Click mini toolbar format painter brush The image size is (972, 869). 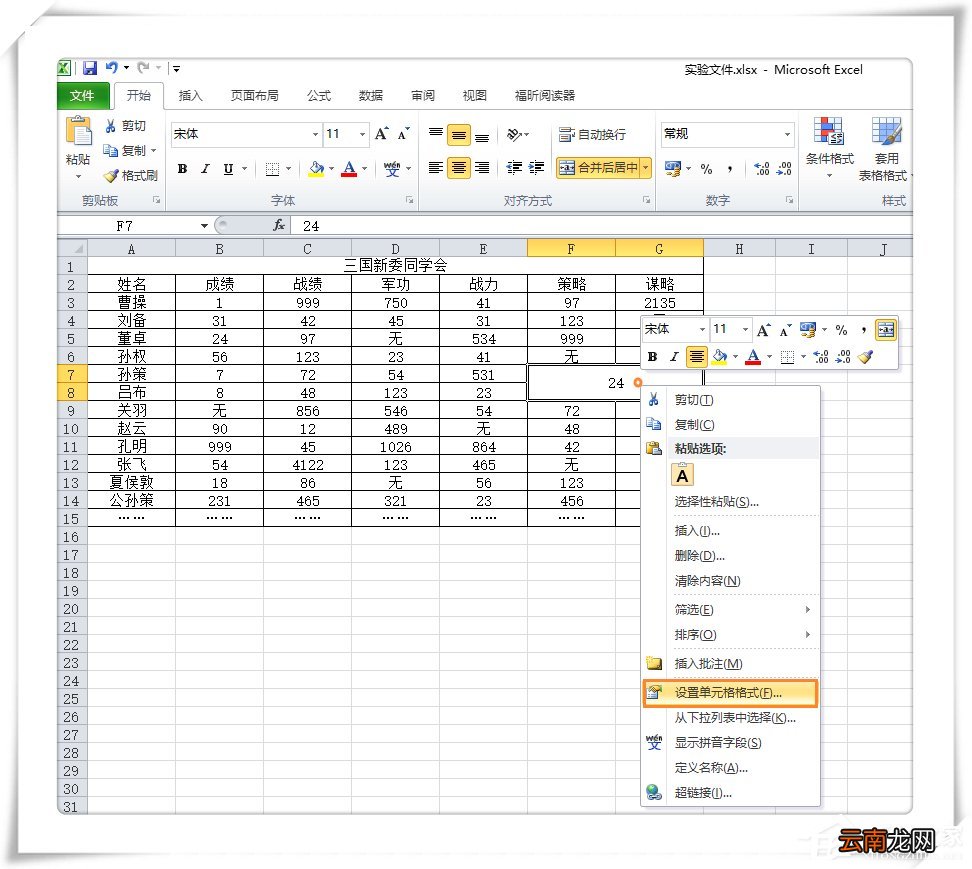coord(865,356)
